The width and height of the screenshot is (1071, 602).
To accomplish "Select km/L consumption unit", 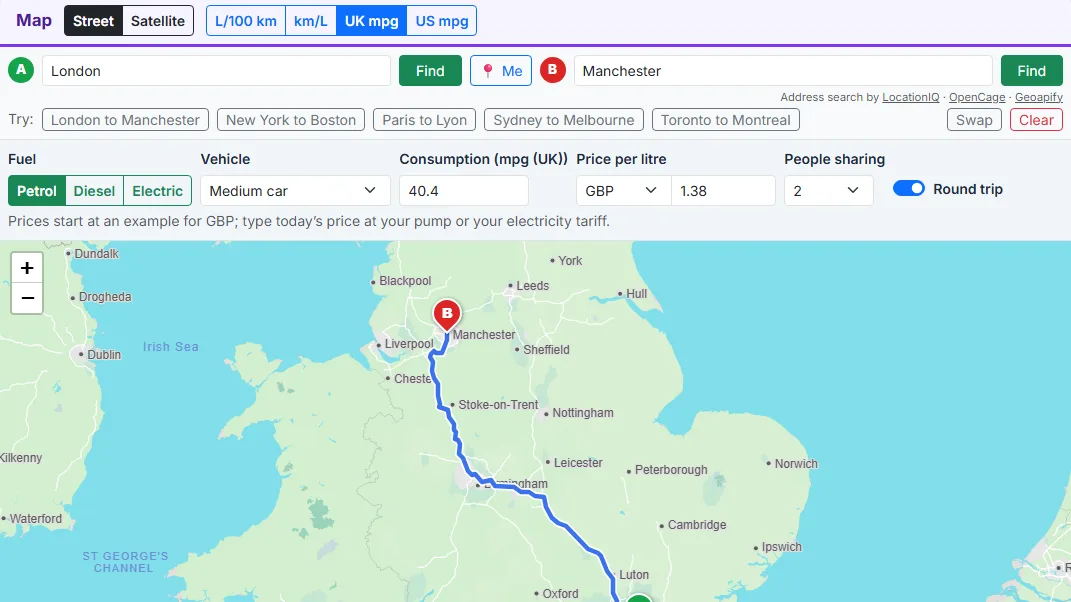I will pos(311,21).
